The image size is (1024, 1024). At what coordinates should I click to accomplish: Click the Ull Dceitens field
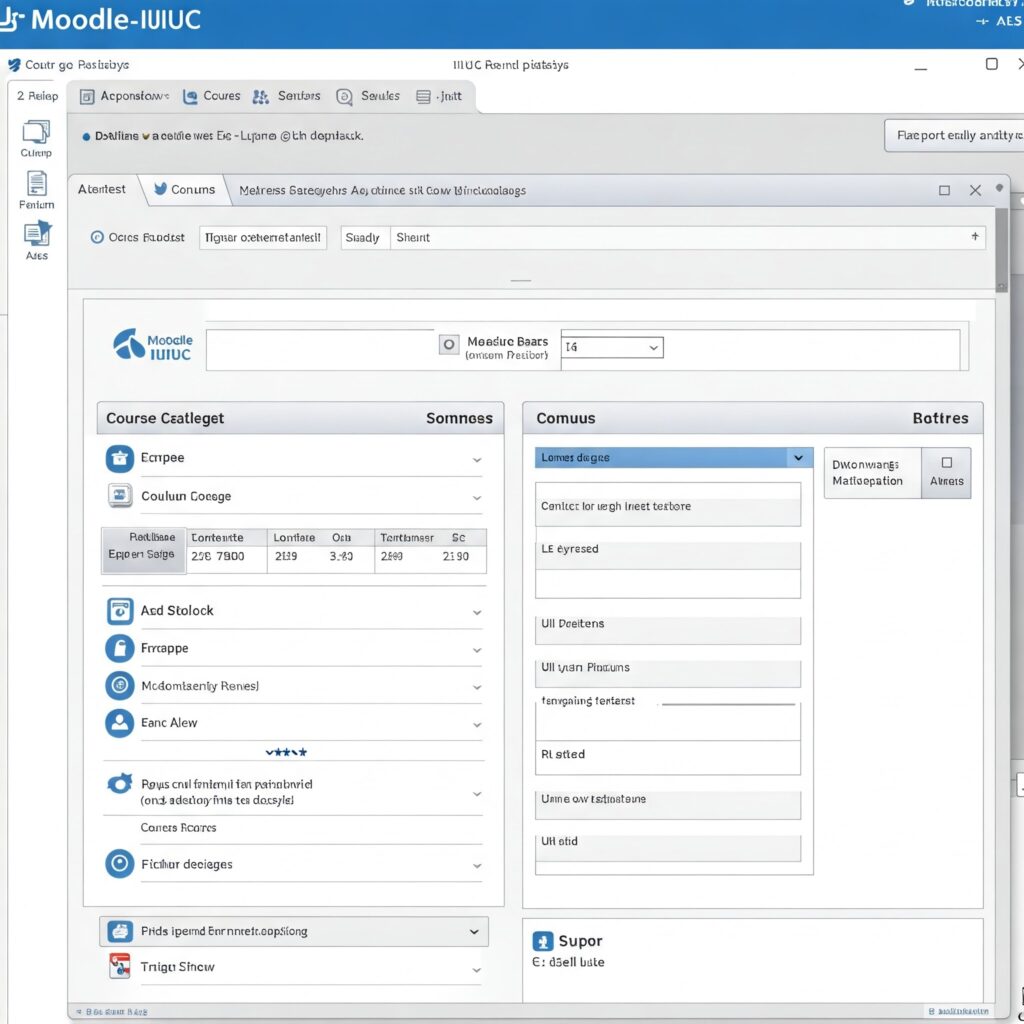(667, 630)
